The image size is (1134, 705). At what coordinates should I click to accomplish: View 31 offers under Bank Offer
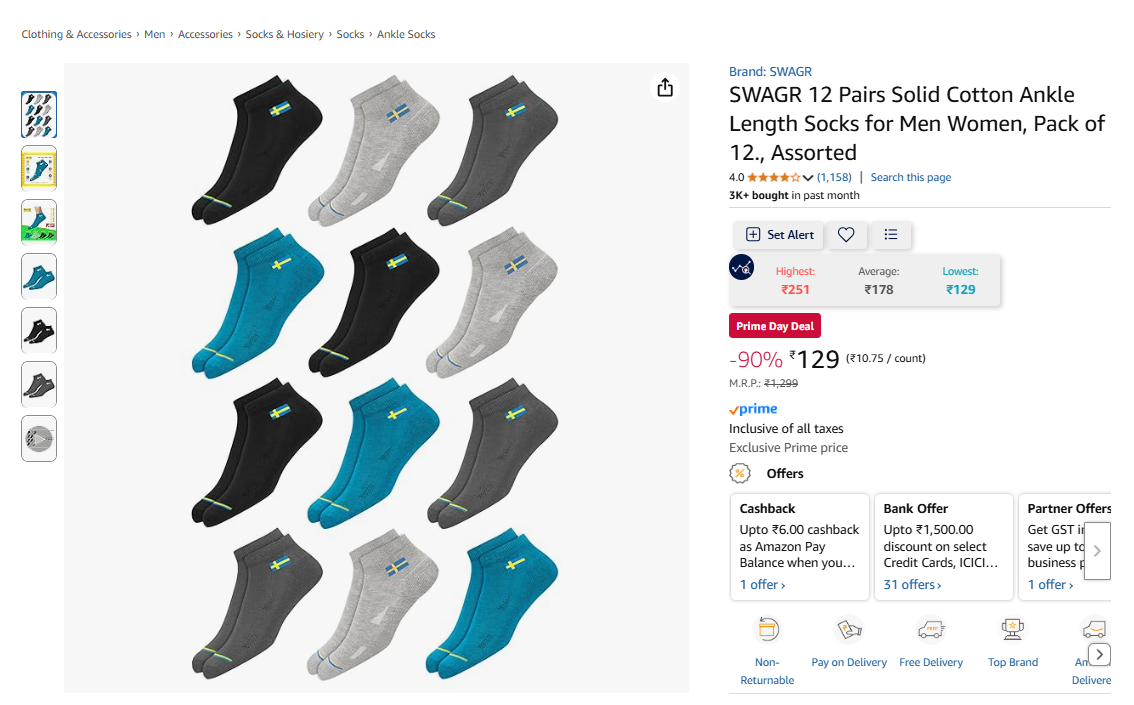tap(912, 584)
